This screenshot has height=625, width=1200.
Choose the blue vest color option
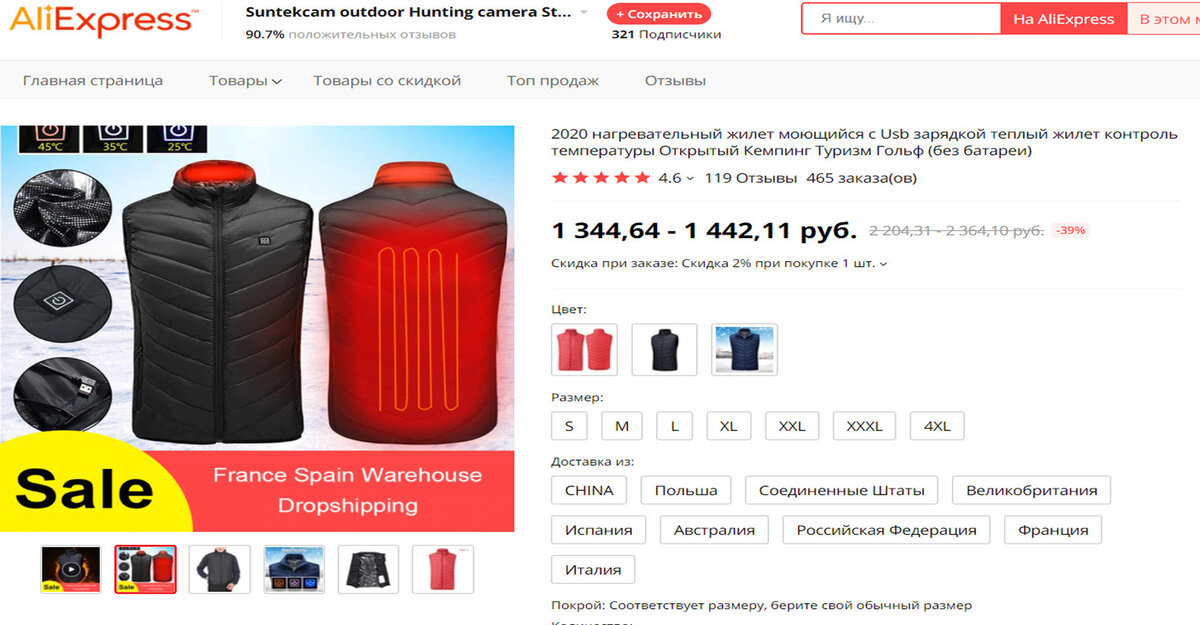coord(745,350)
